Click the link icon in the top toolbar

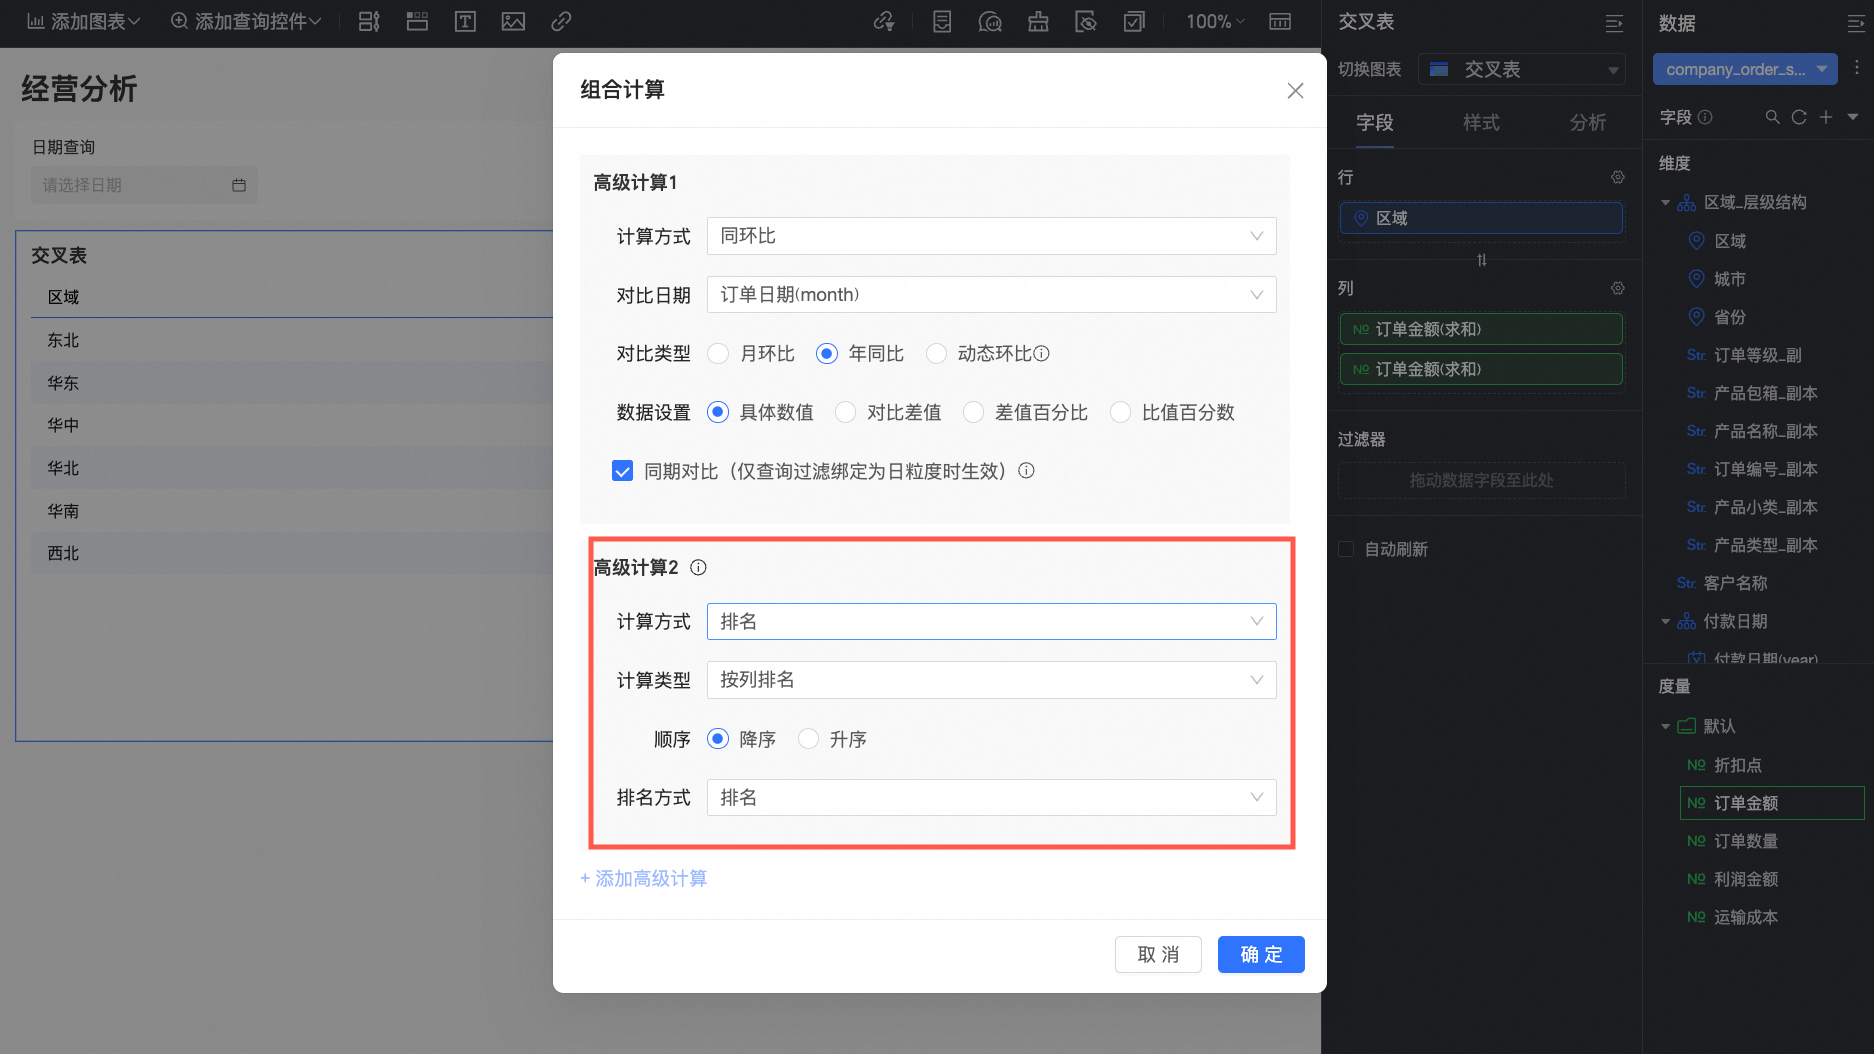pos(561,21)
